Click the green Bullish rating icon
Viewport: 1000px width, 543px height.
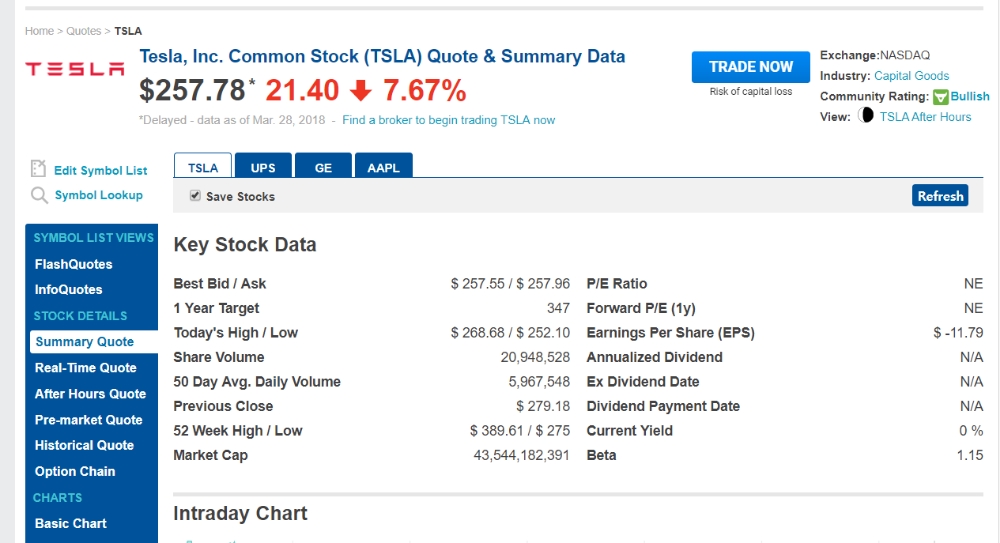point(940,97)
